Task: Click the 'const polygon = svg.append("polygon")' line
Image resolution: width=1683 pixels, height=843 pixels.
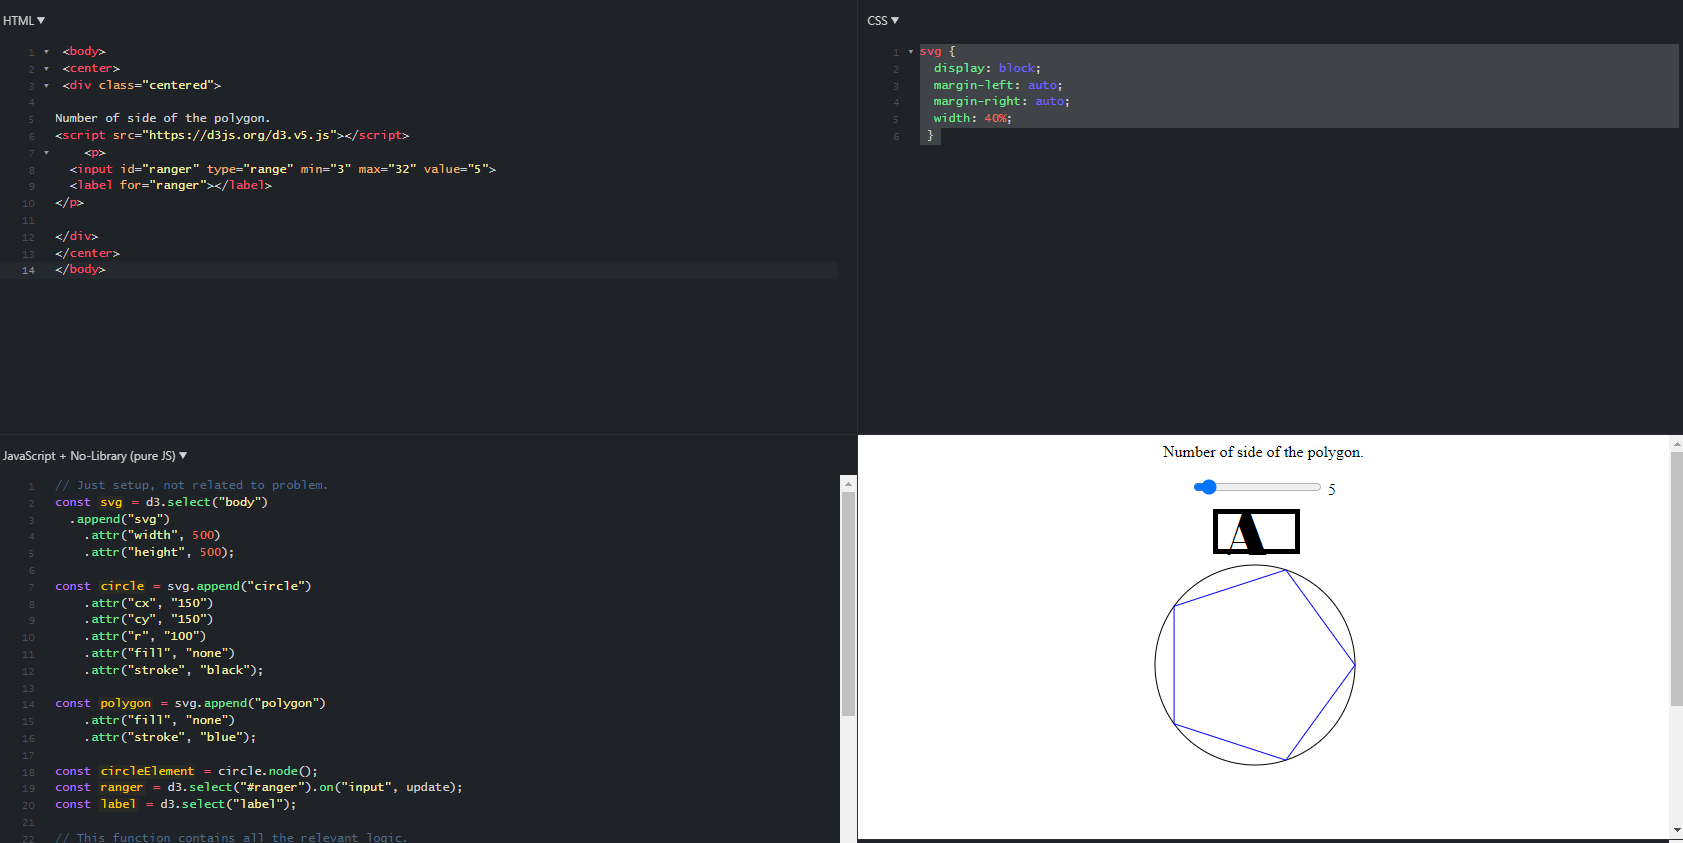Action: pos(190,703)
